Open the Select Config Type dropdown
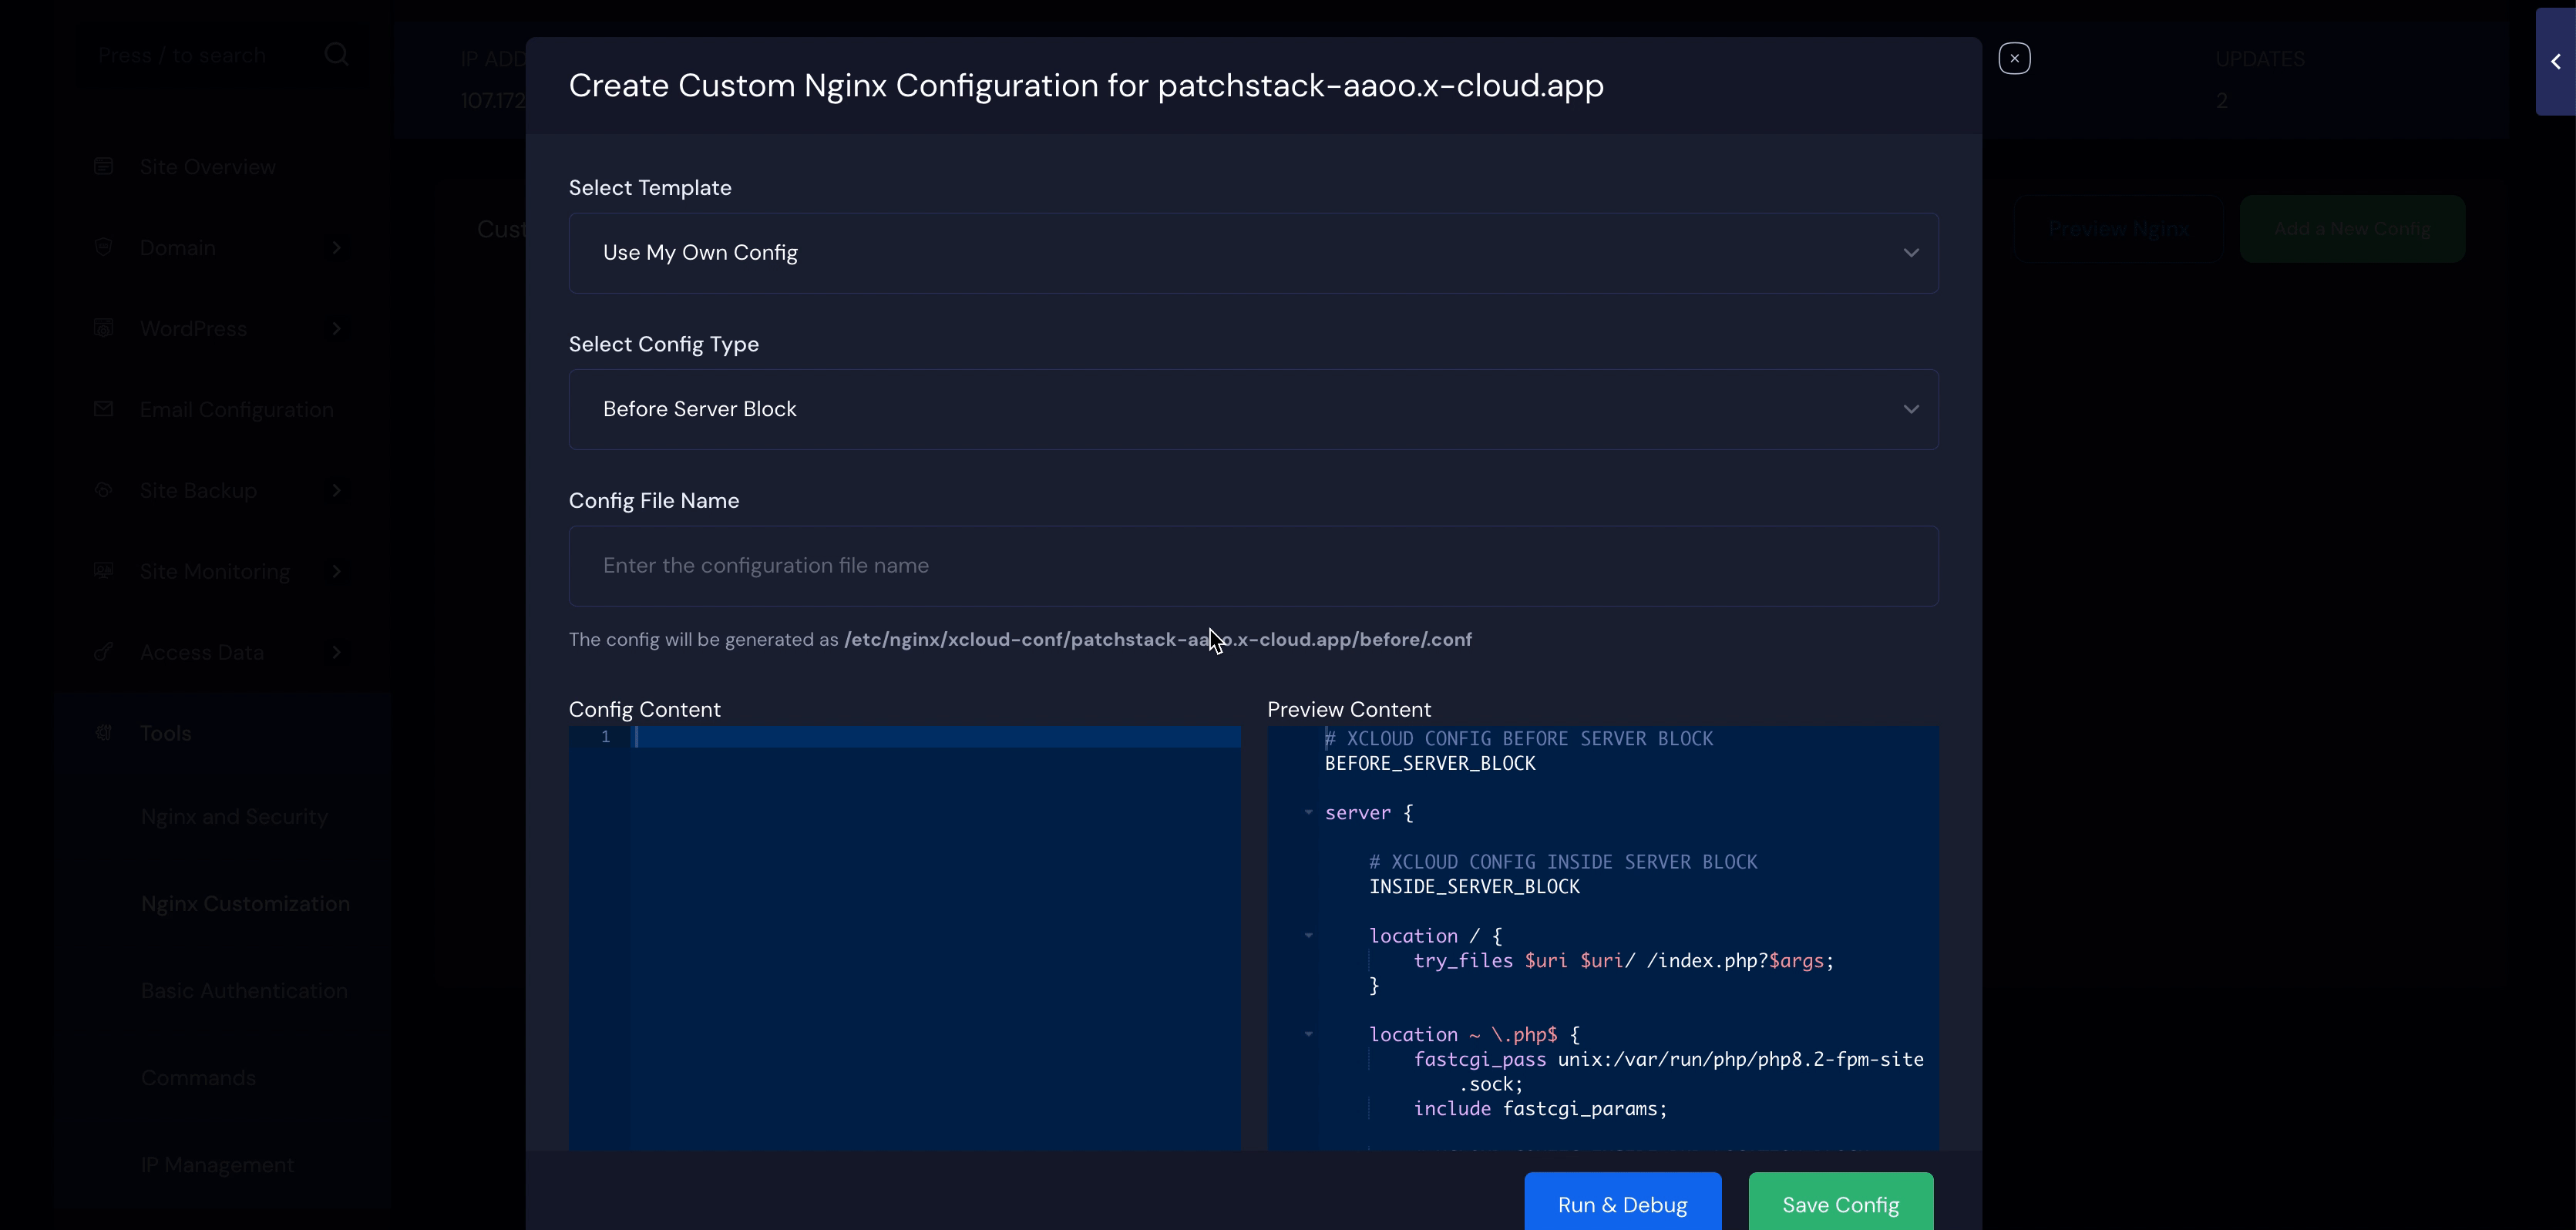 (x=1253, y=409)
